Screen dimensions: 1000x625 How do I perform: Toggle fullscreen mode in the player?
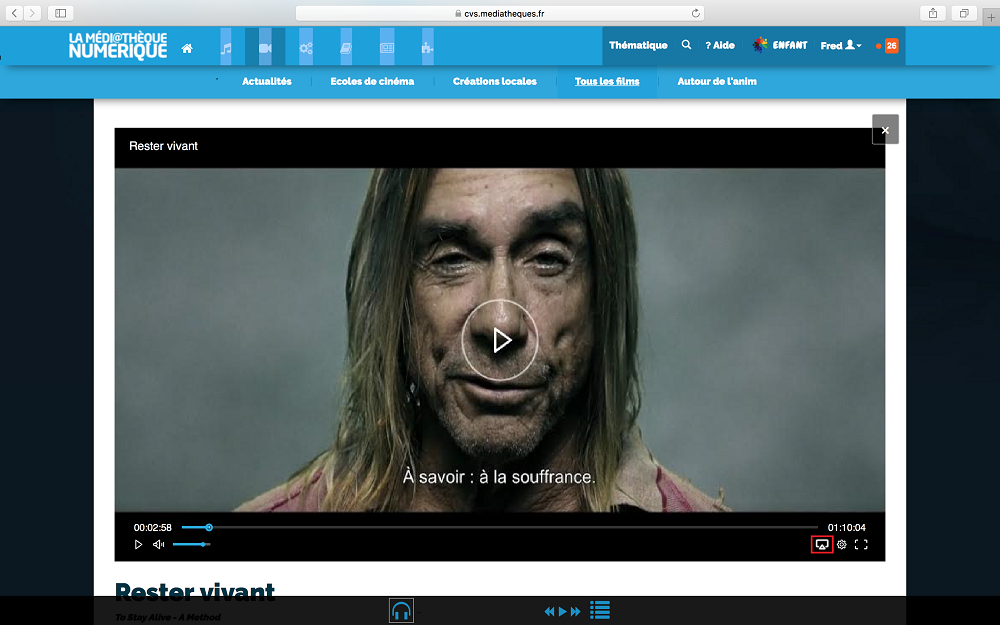861,545
